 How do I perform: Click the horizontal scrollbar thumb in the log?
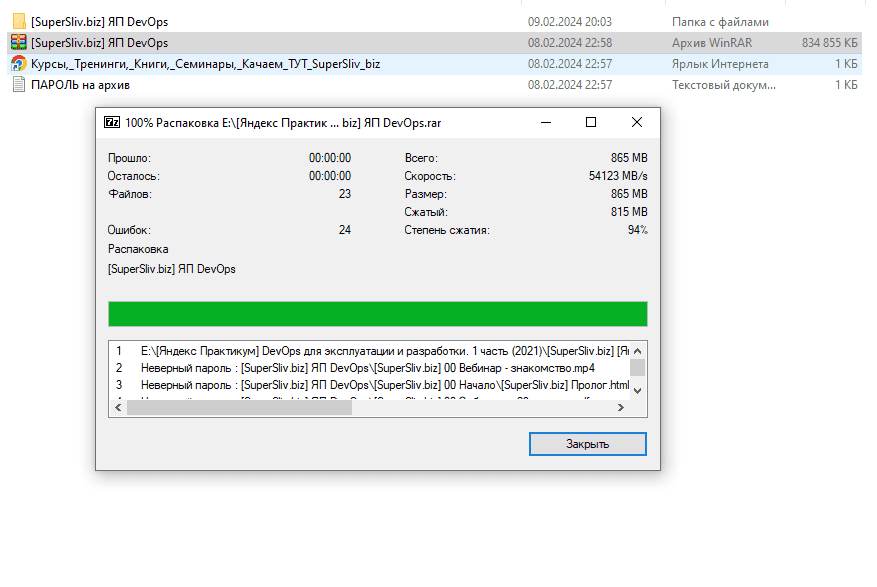pos(238,408)
